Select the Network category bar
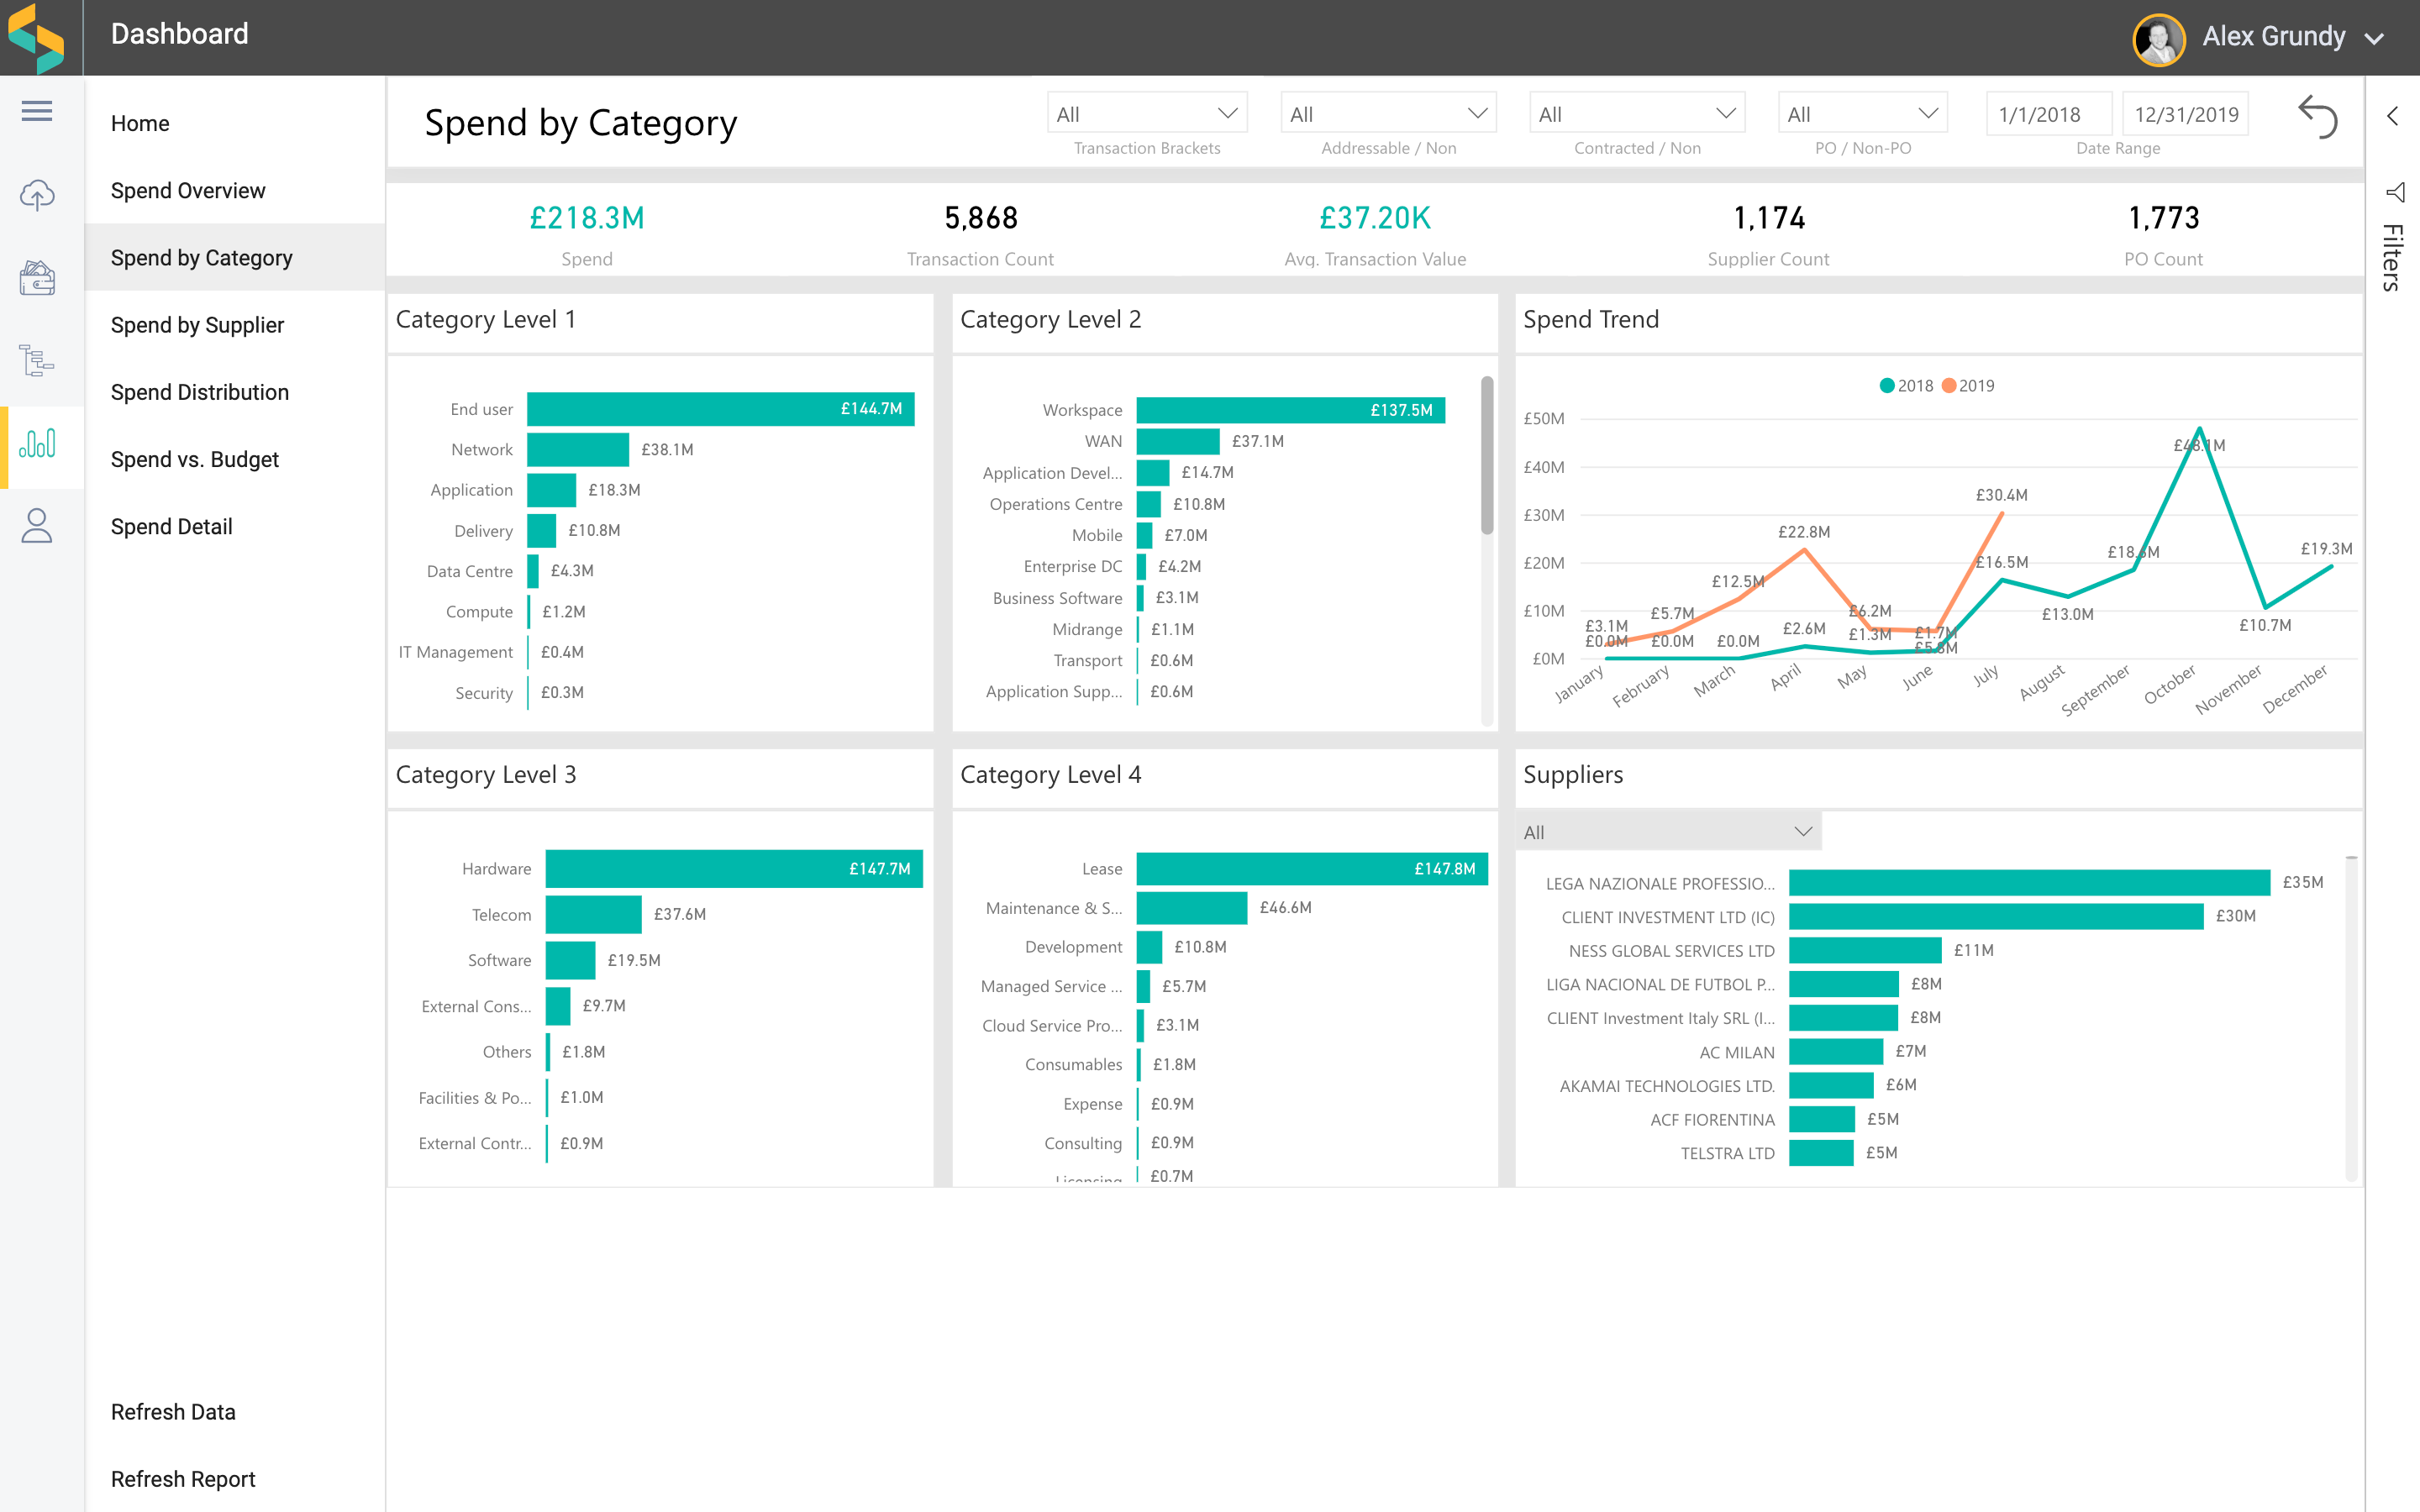The height and width of the screenshot is (1512, 2420). 578,449
